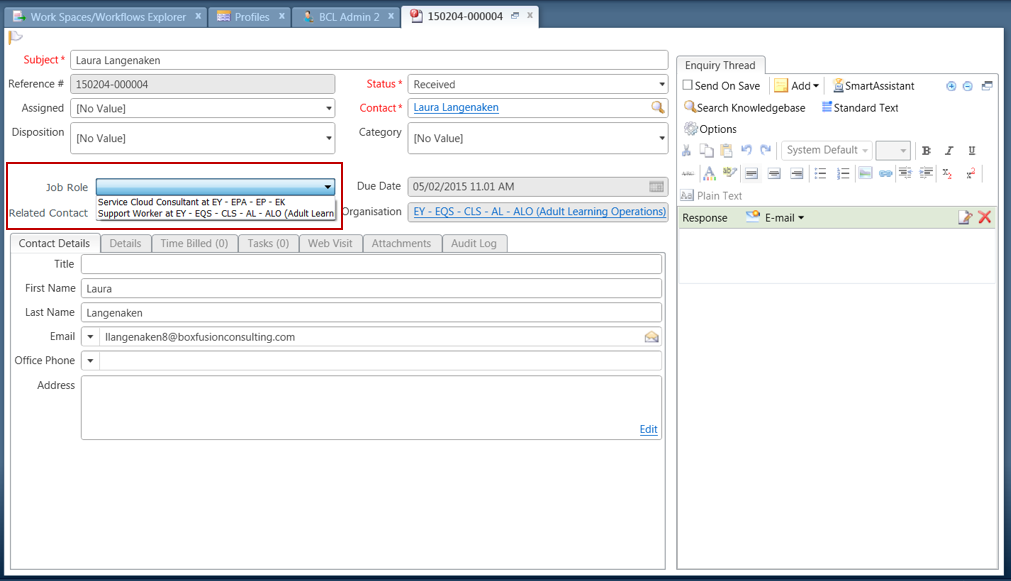Align text left
Viewport: 1011px width, 581px height.
751,173
